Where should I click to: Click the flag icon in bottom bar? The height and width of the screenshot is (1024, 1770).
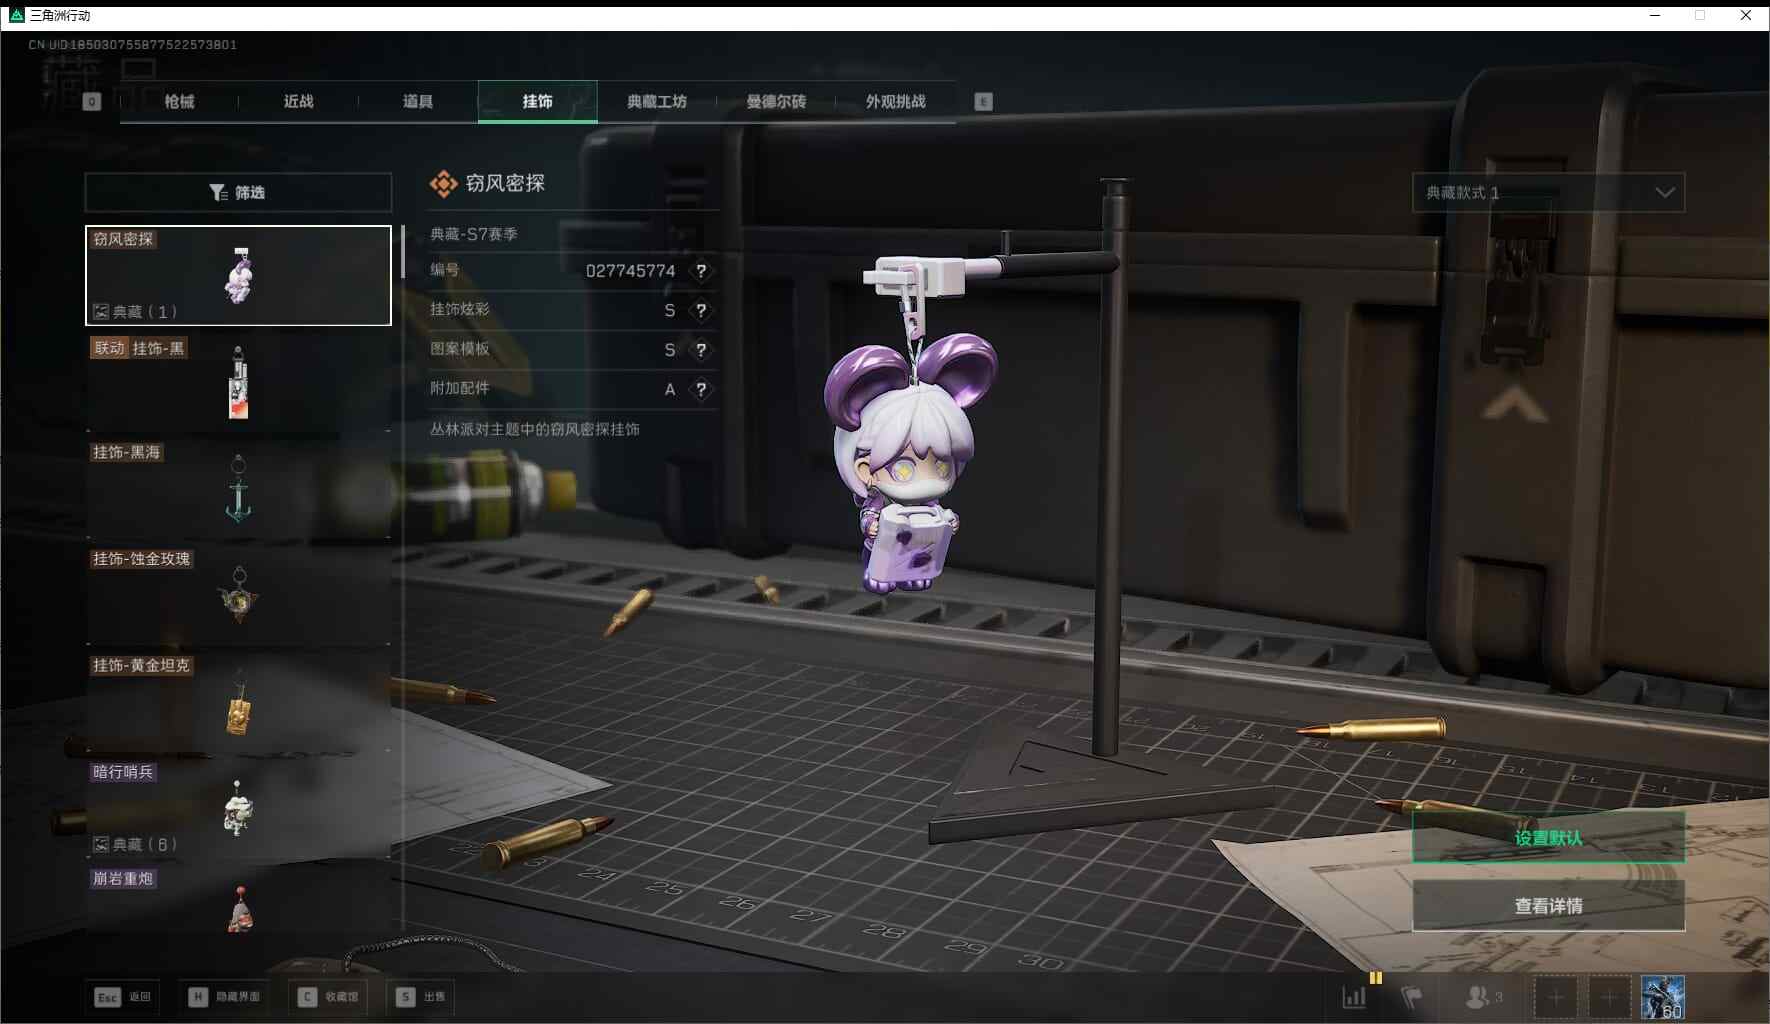(x=1412, y=997)
